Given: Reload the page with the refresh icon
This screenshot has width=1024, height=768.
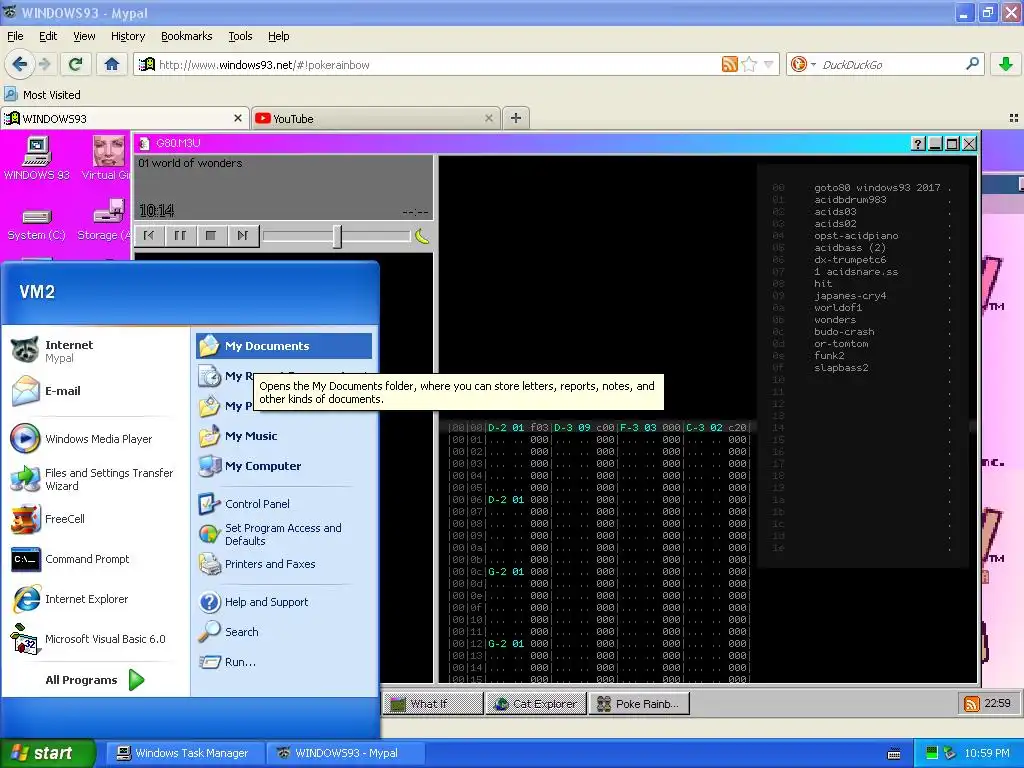Looking at the screenshot, I should (75, 64).
